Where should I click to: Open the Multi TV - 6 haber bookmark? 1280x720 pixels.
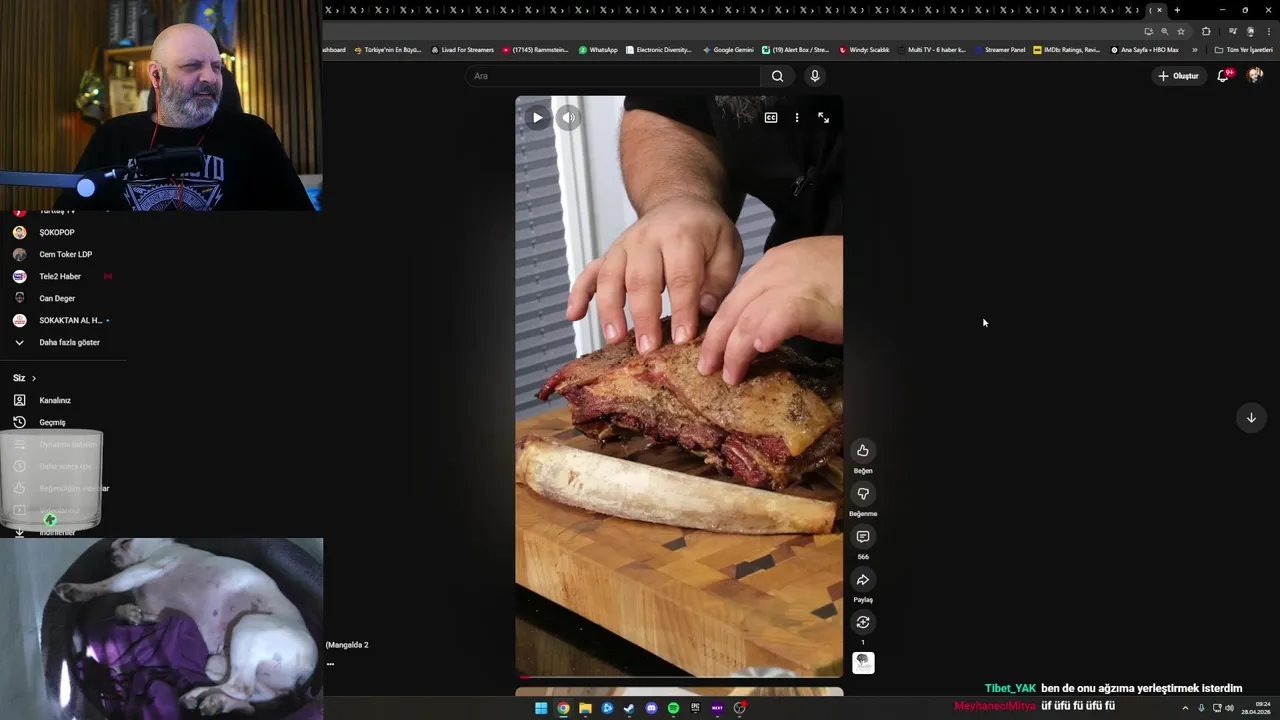pos(932,49)
